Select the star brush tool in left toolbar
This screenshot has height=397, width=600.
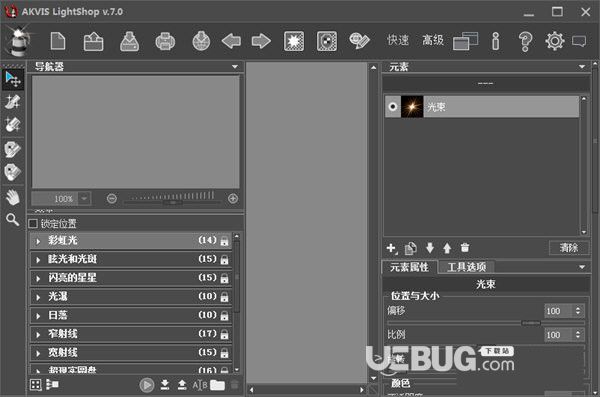(13, 102)
